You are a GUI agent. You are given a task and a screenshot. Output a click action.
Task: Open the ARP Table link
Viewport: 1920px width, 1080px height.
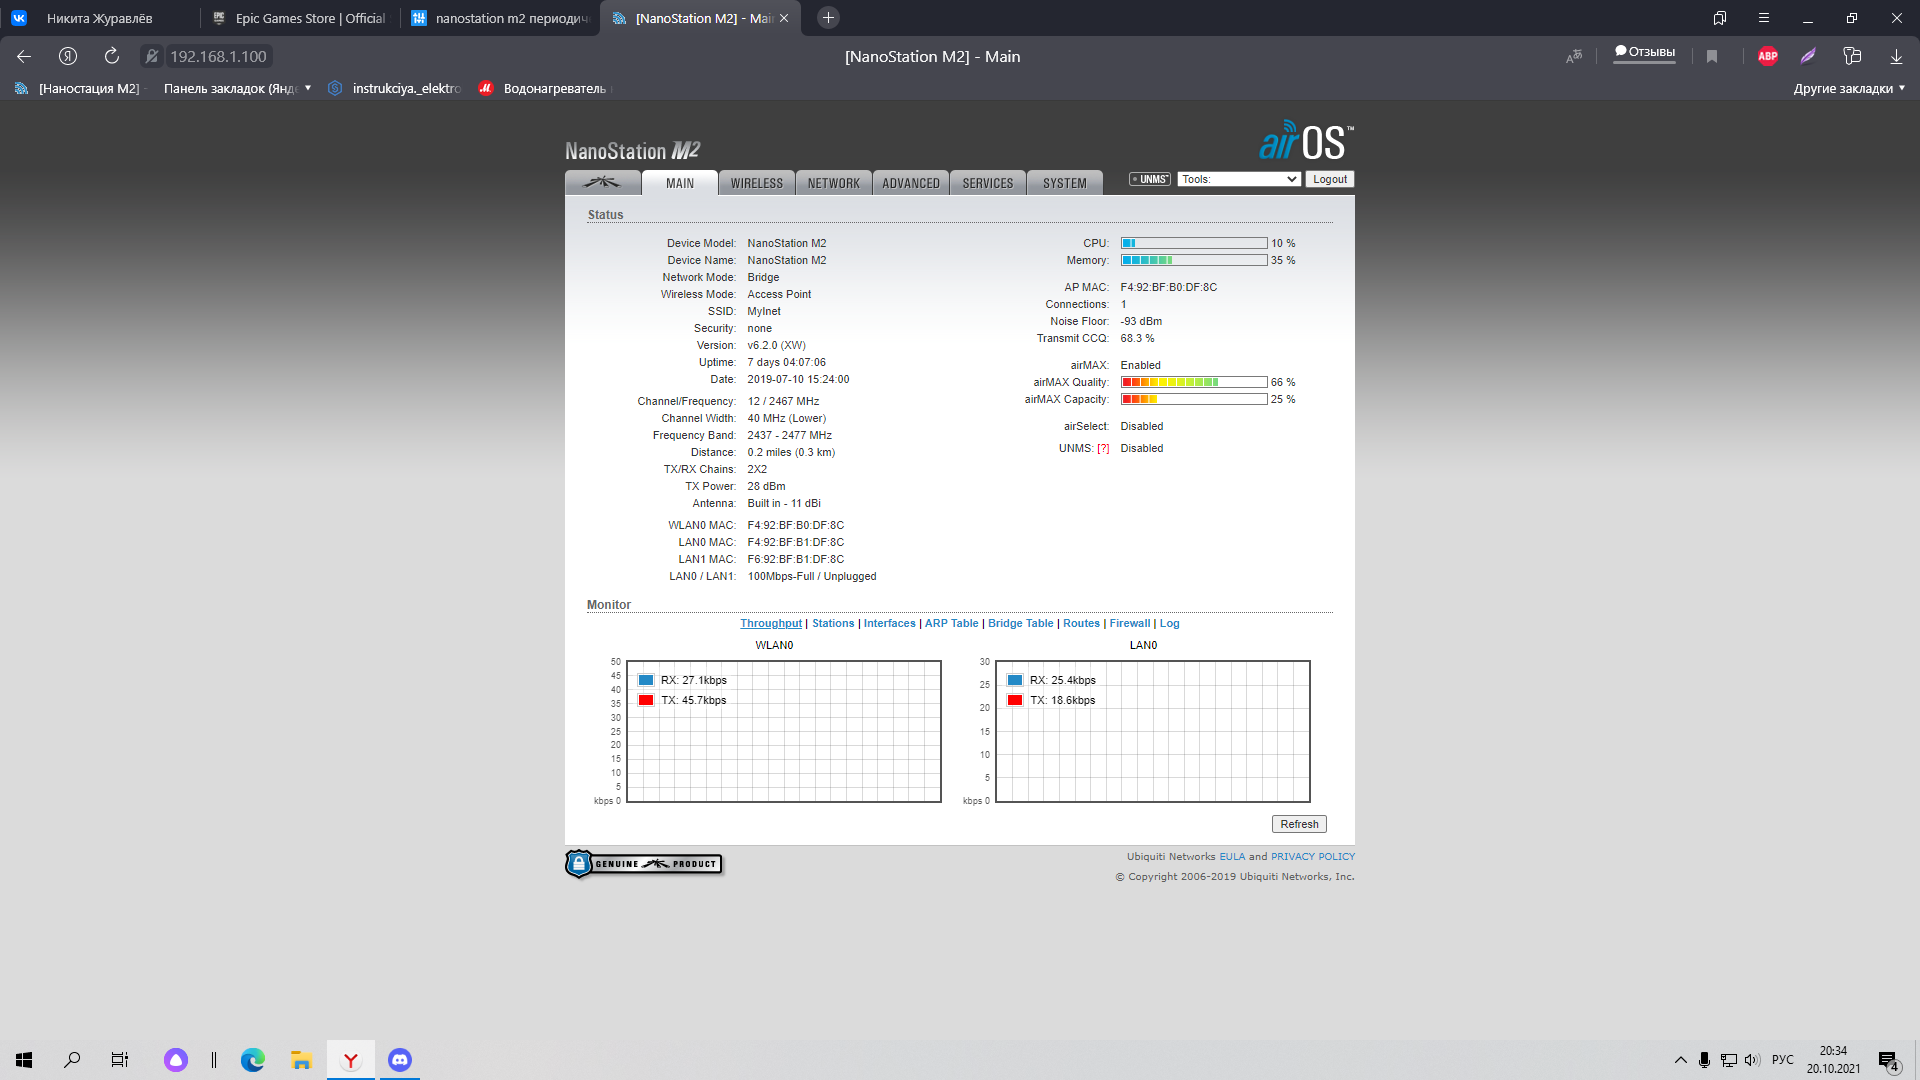click(x=952, y=623)
